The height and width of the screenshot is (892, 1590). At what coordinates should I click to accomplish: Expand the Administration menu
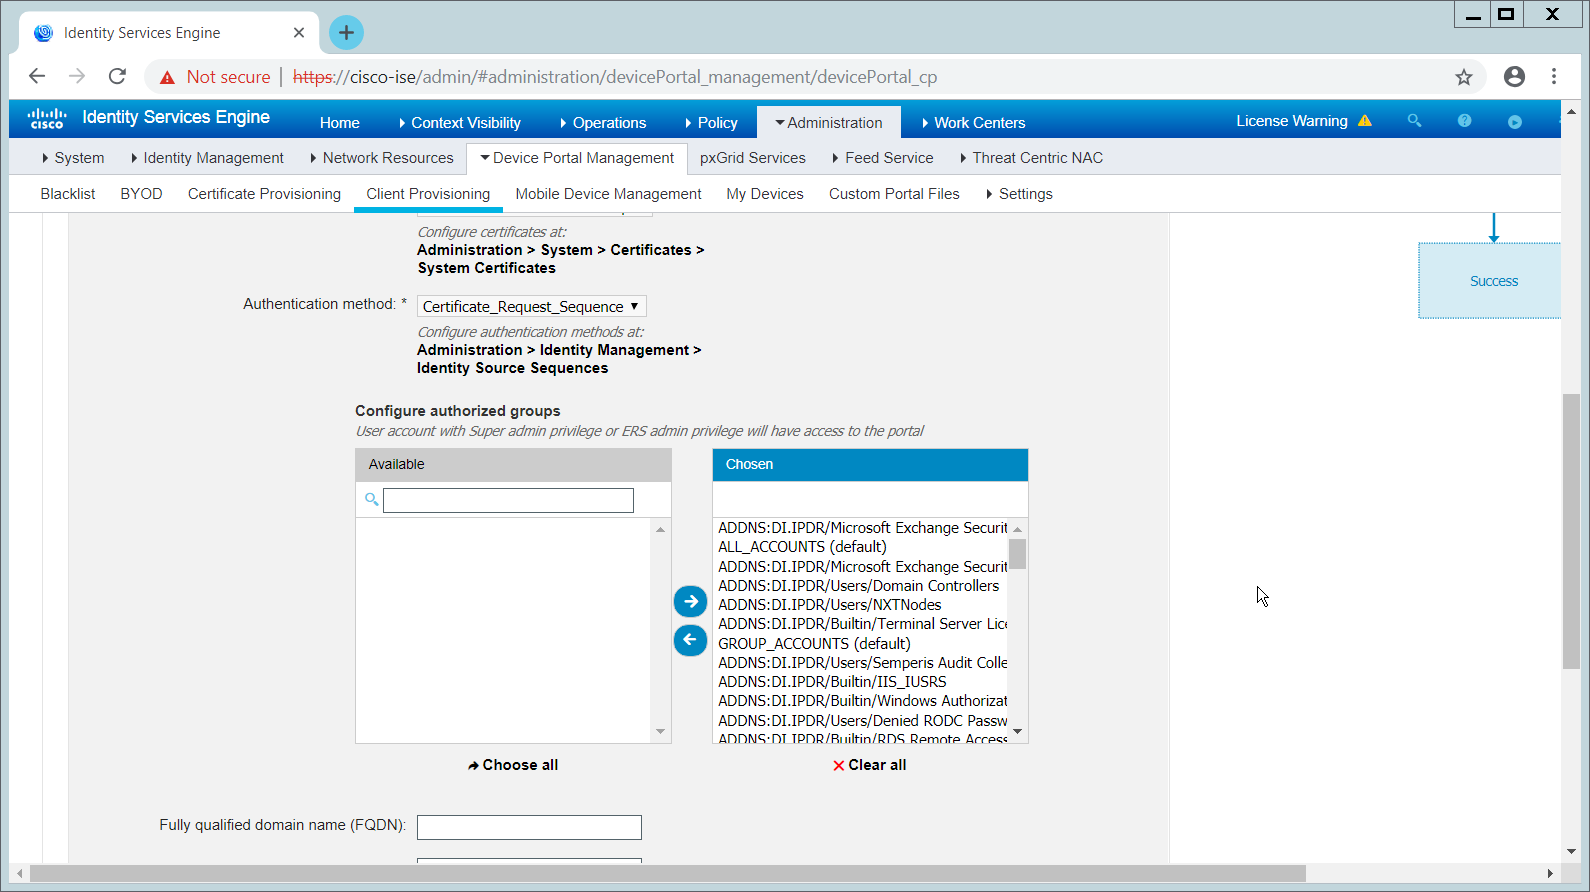point(828,123)
